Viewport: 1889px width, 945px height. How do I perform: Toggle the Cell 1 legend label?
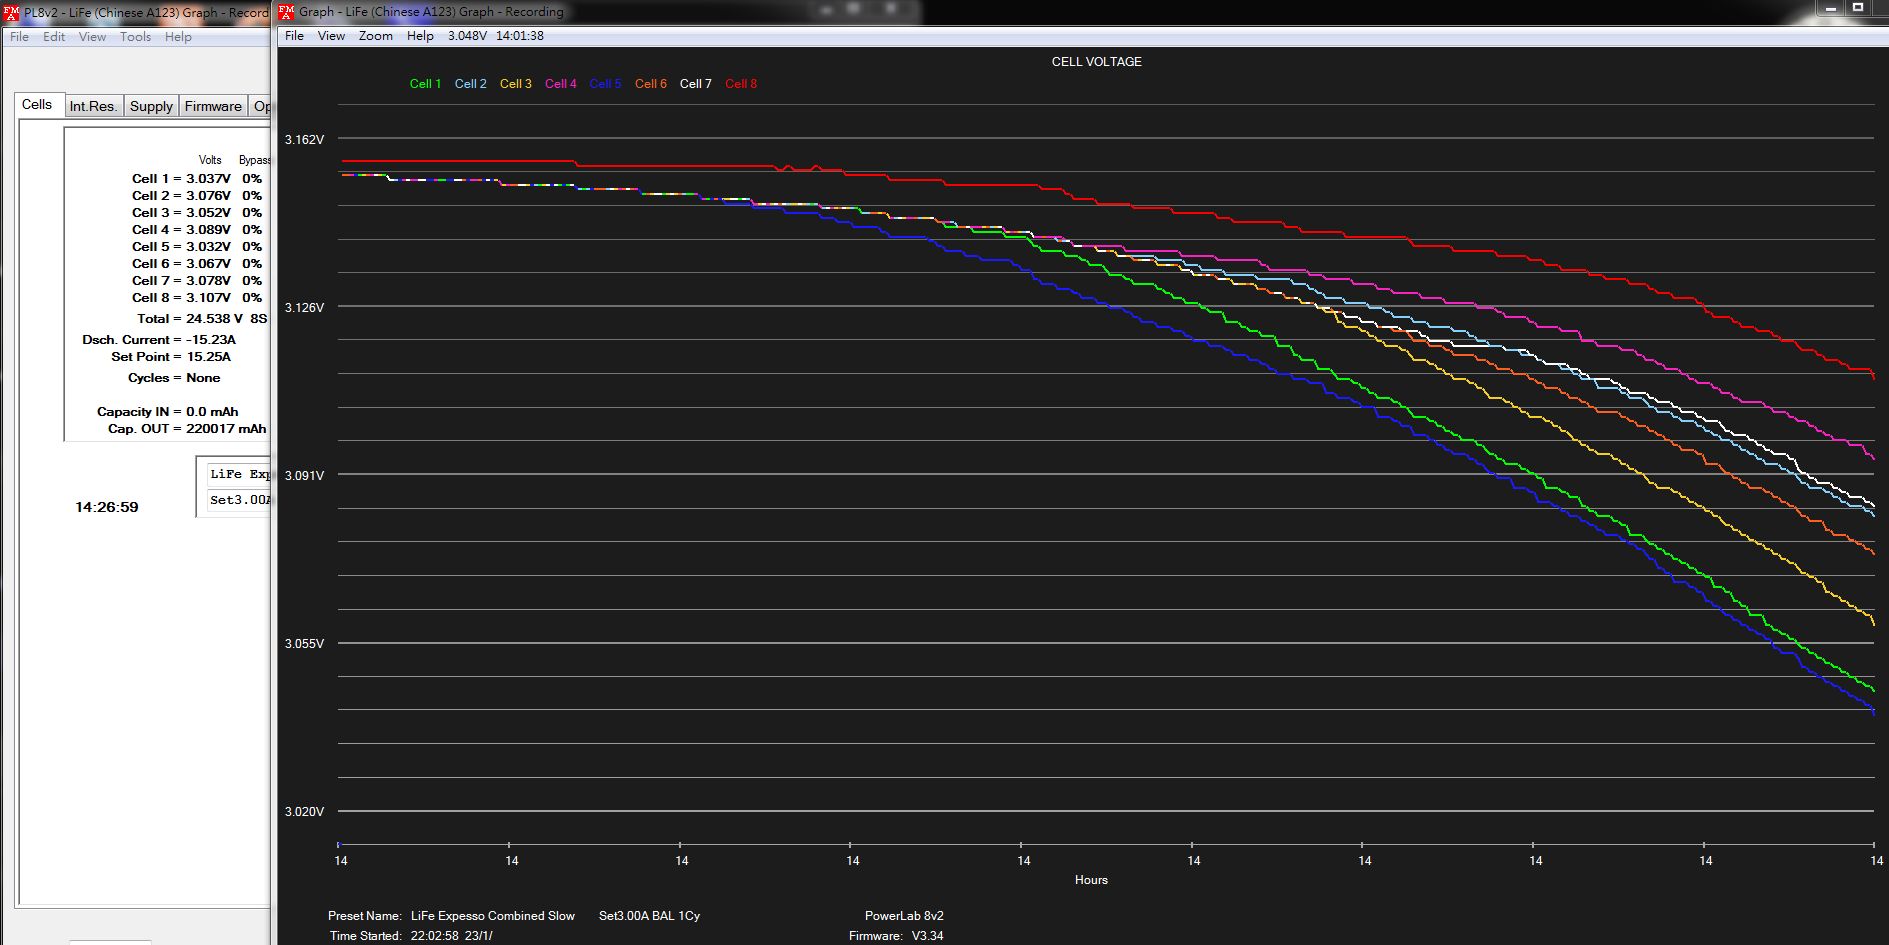tap(425, 84)
